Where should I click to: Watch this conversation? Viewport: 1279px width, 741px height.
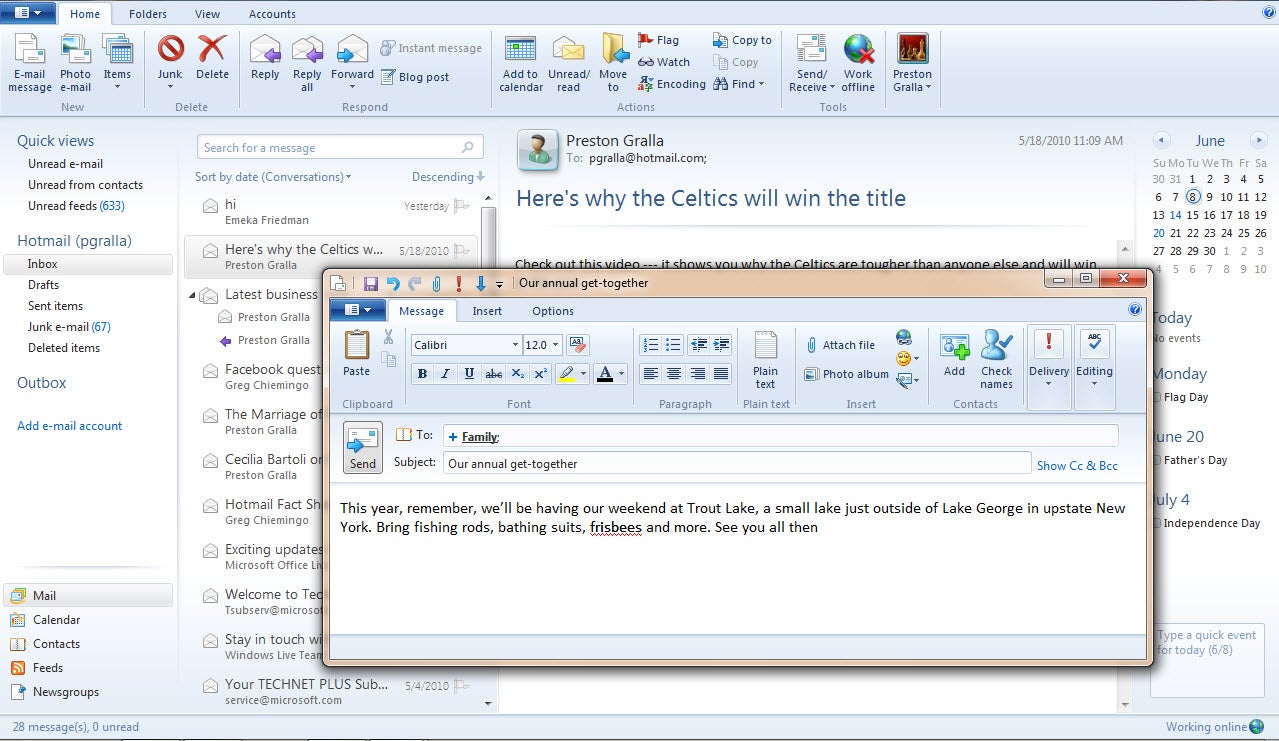tap(663, 62)
